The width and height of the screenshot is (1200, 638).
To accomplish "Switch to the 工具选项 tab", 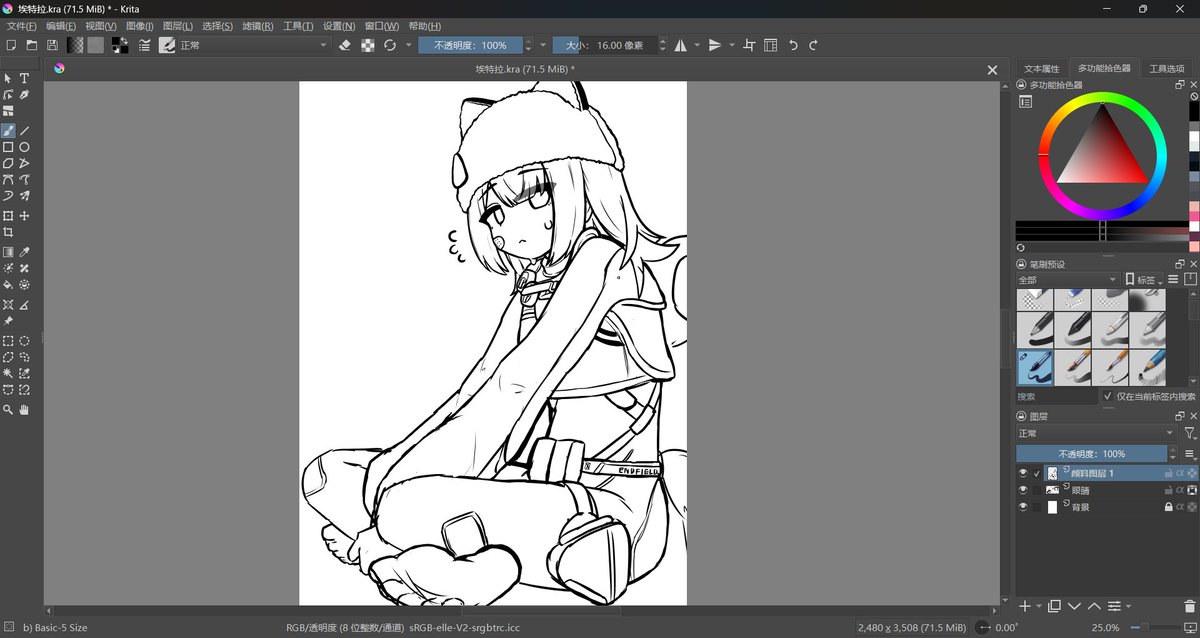I will coord(1166,69).
